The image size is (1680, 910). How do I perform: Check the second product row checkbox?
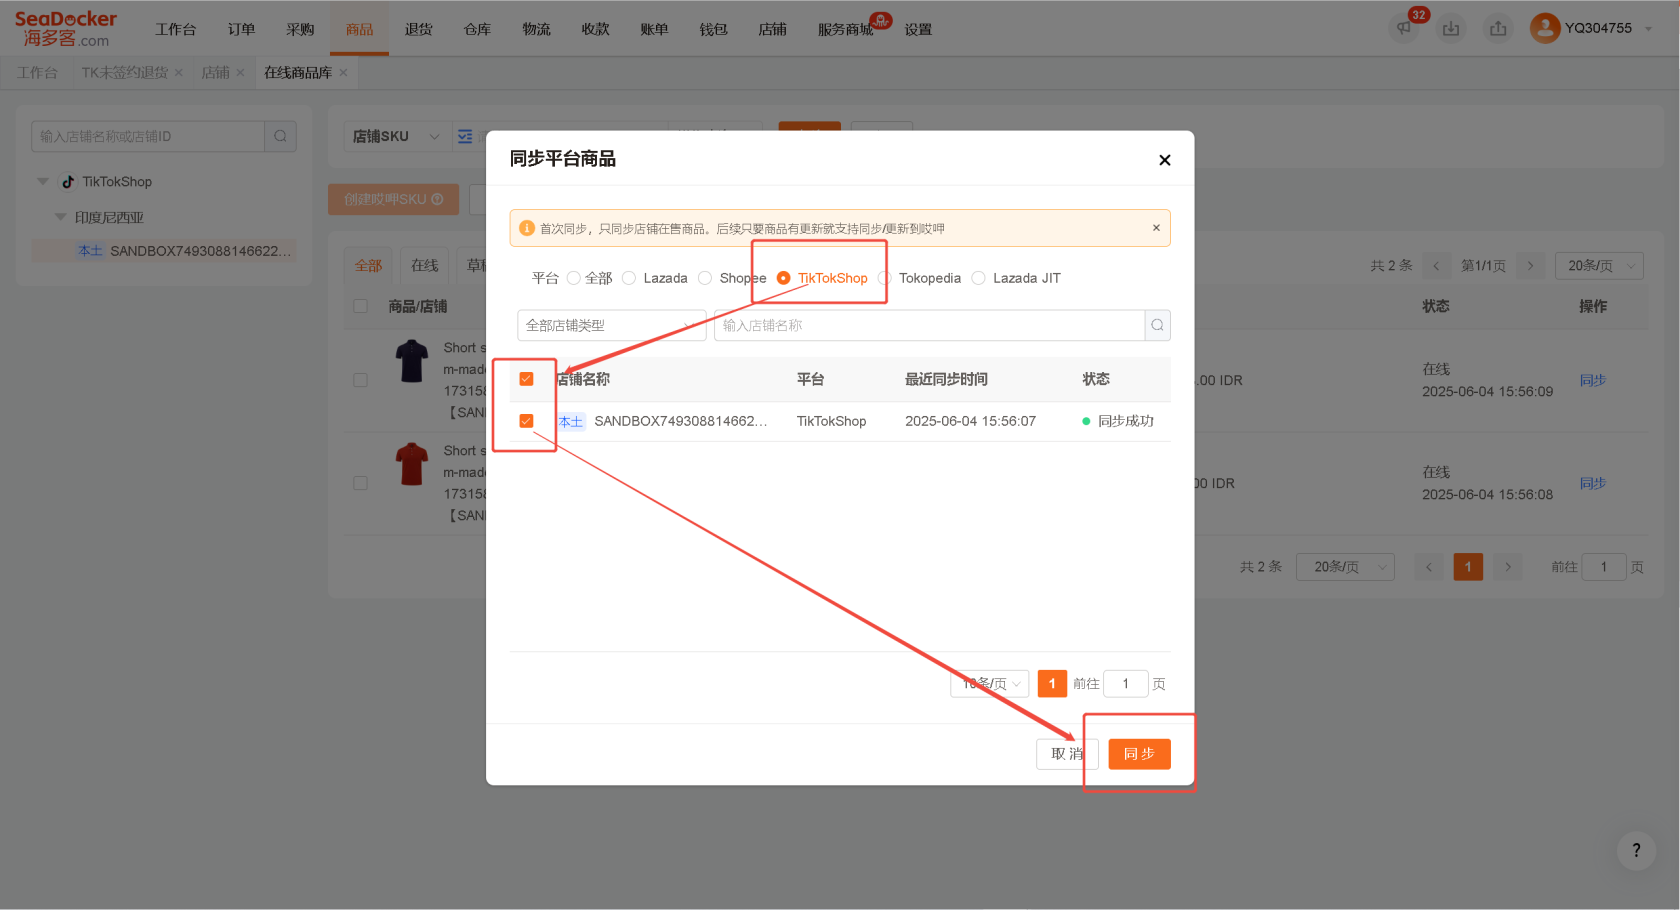pos(361,483)
